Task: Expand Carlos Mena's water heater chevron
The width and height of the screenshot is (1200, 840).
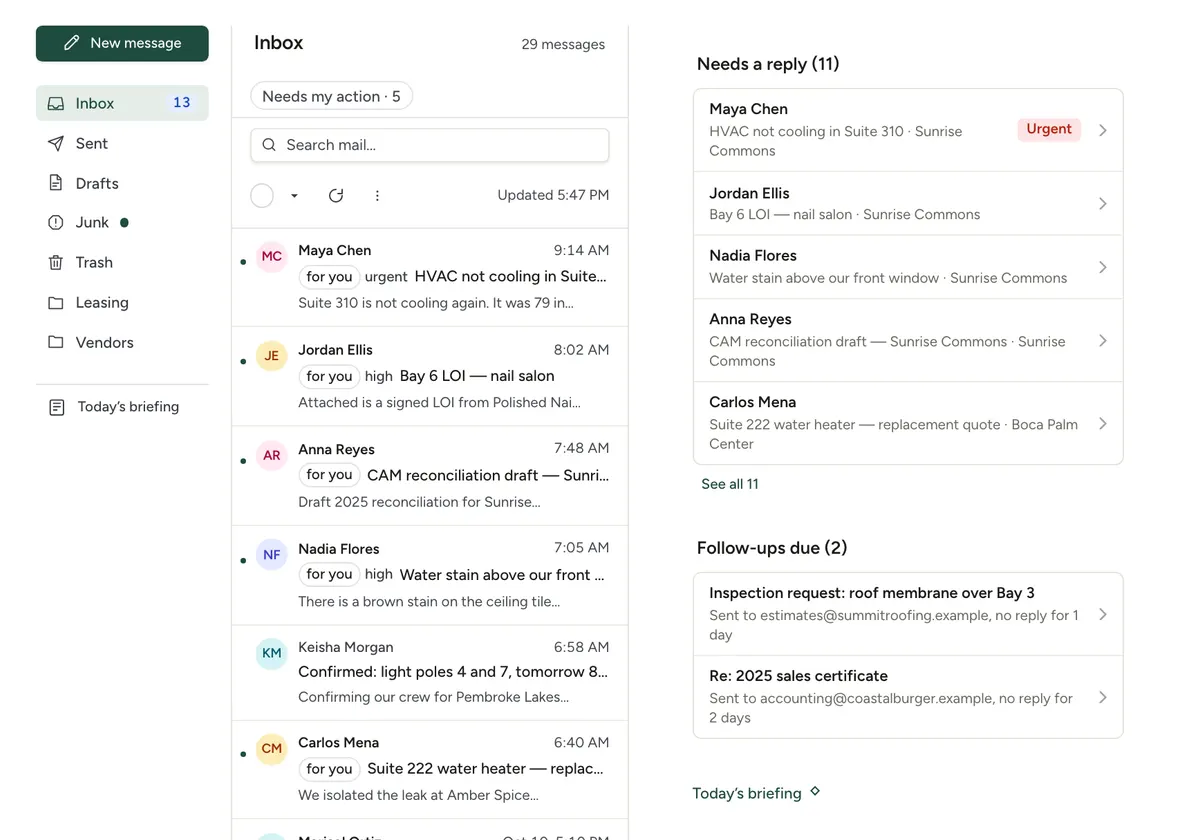Action: tap(1103, 424)
